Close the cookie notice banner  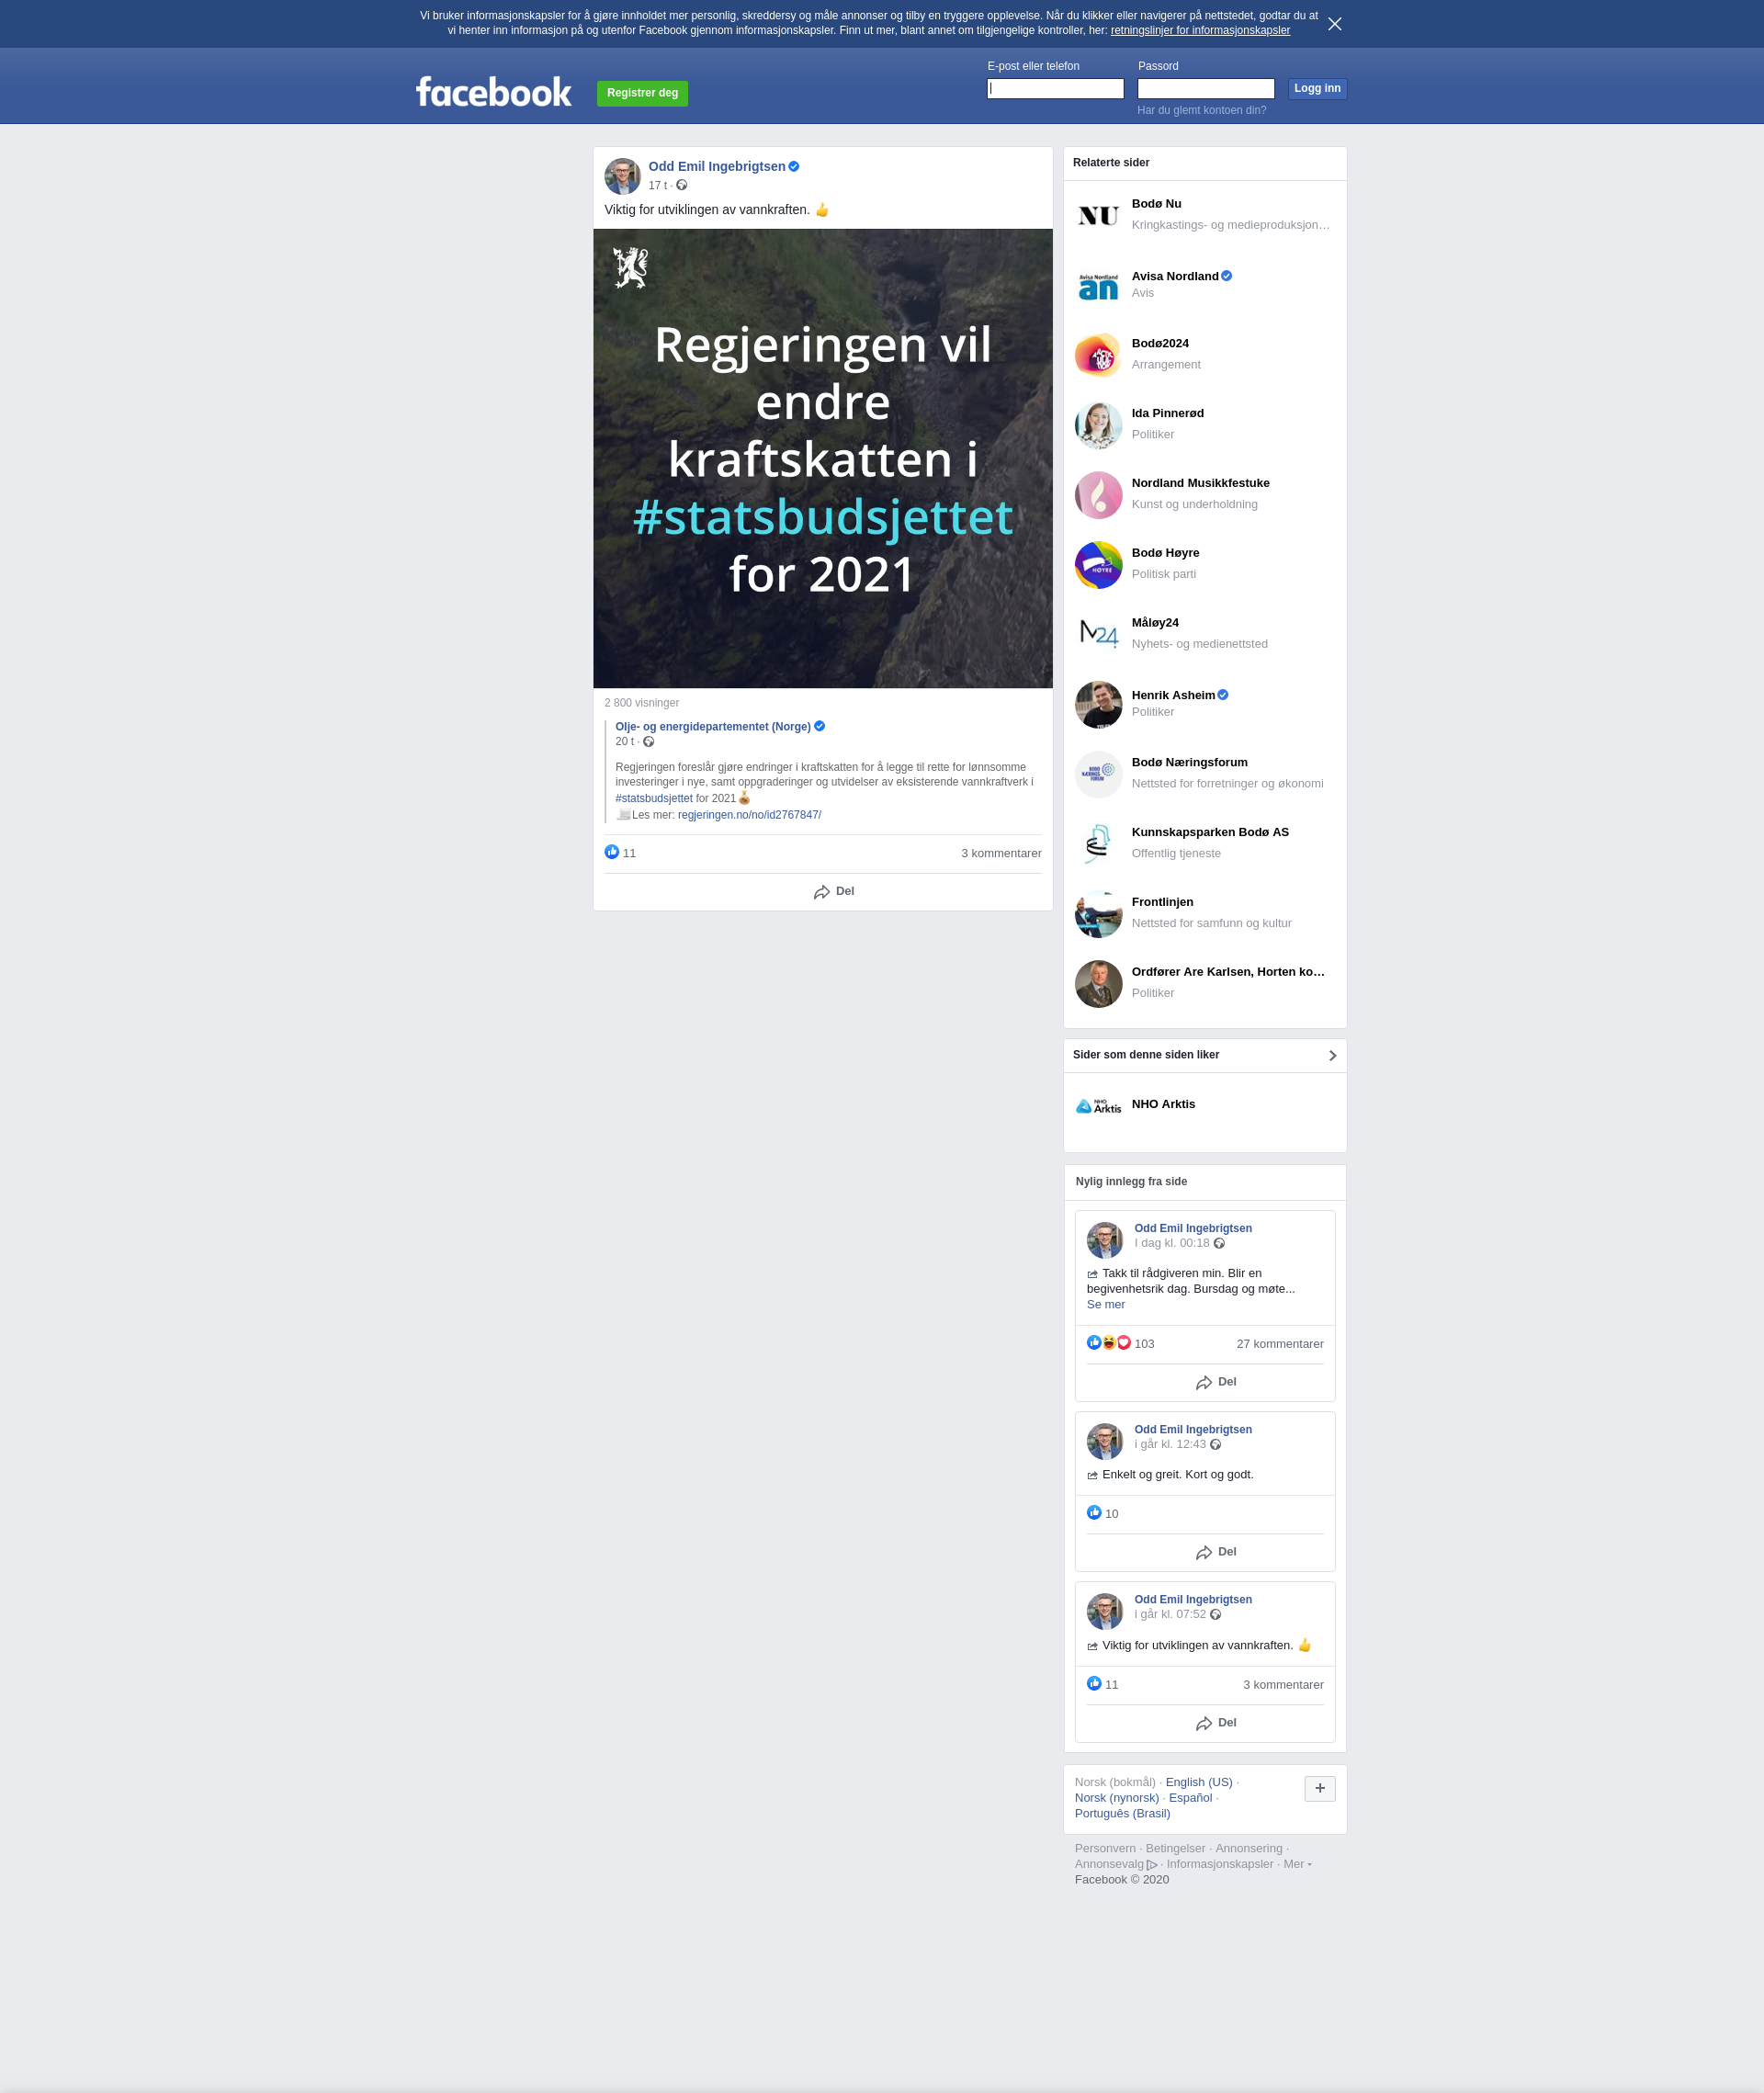pos(1334,24)
